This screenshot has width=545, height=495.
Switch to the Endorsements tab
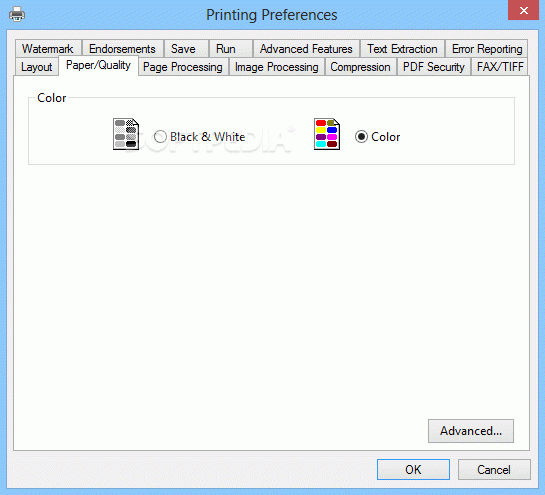coord(122,49)
